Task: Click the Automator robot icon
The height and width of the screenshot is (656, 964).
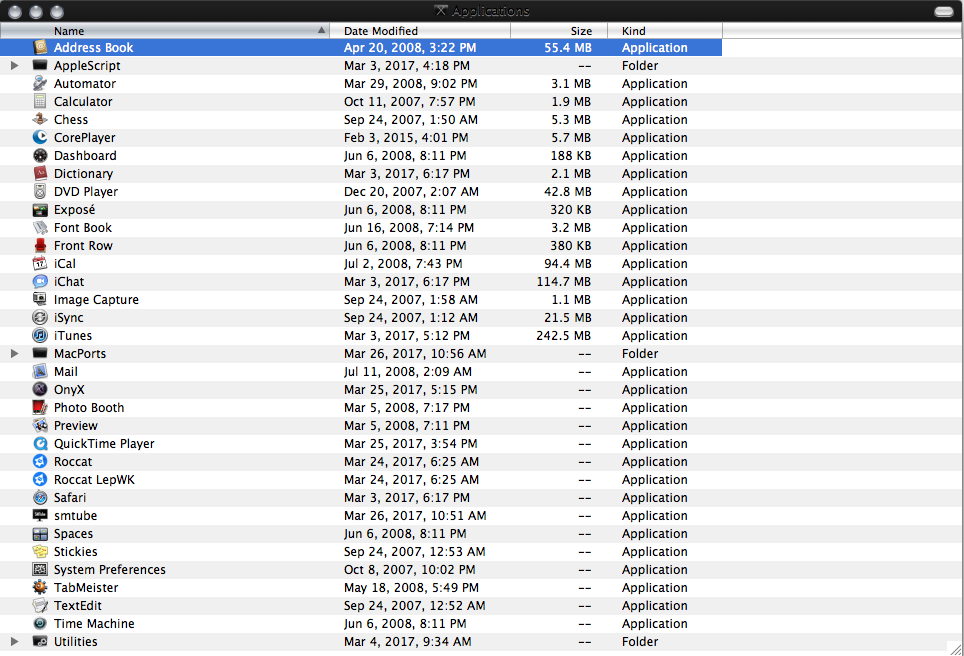Action: pos(40,84)
